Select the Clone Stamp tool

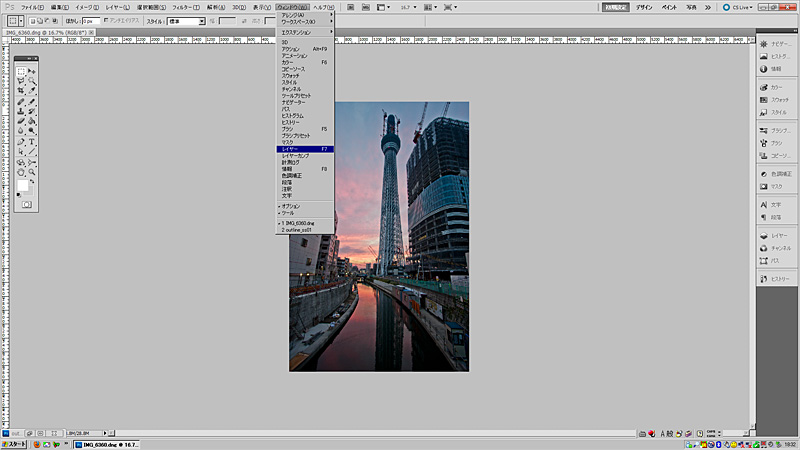coord(21,111)
